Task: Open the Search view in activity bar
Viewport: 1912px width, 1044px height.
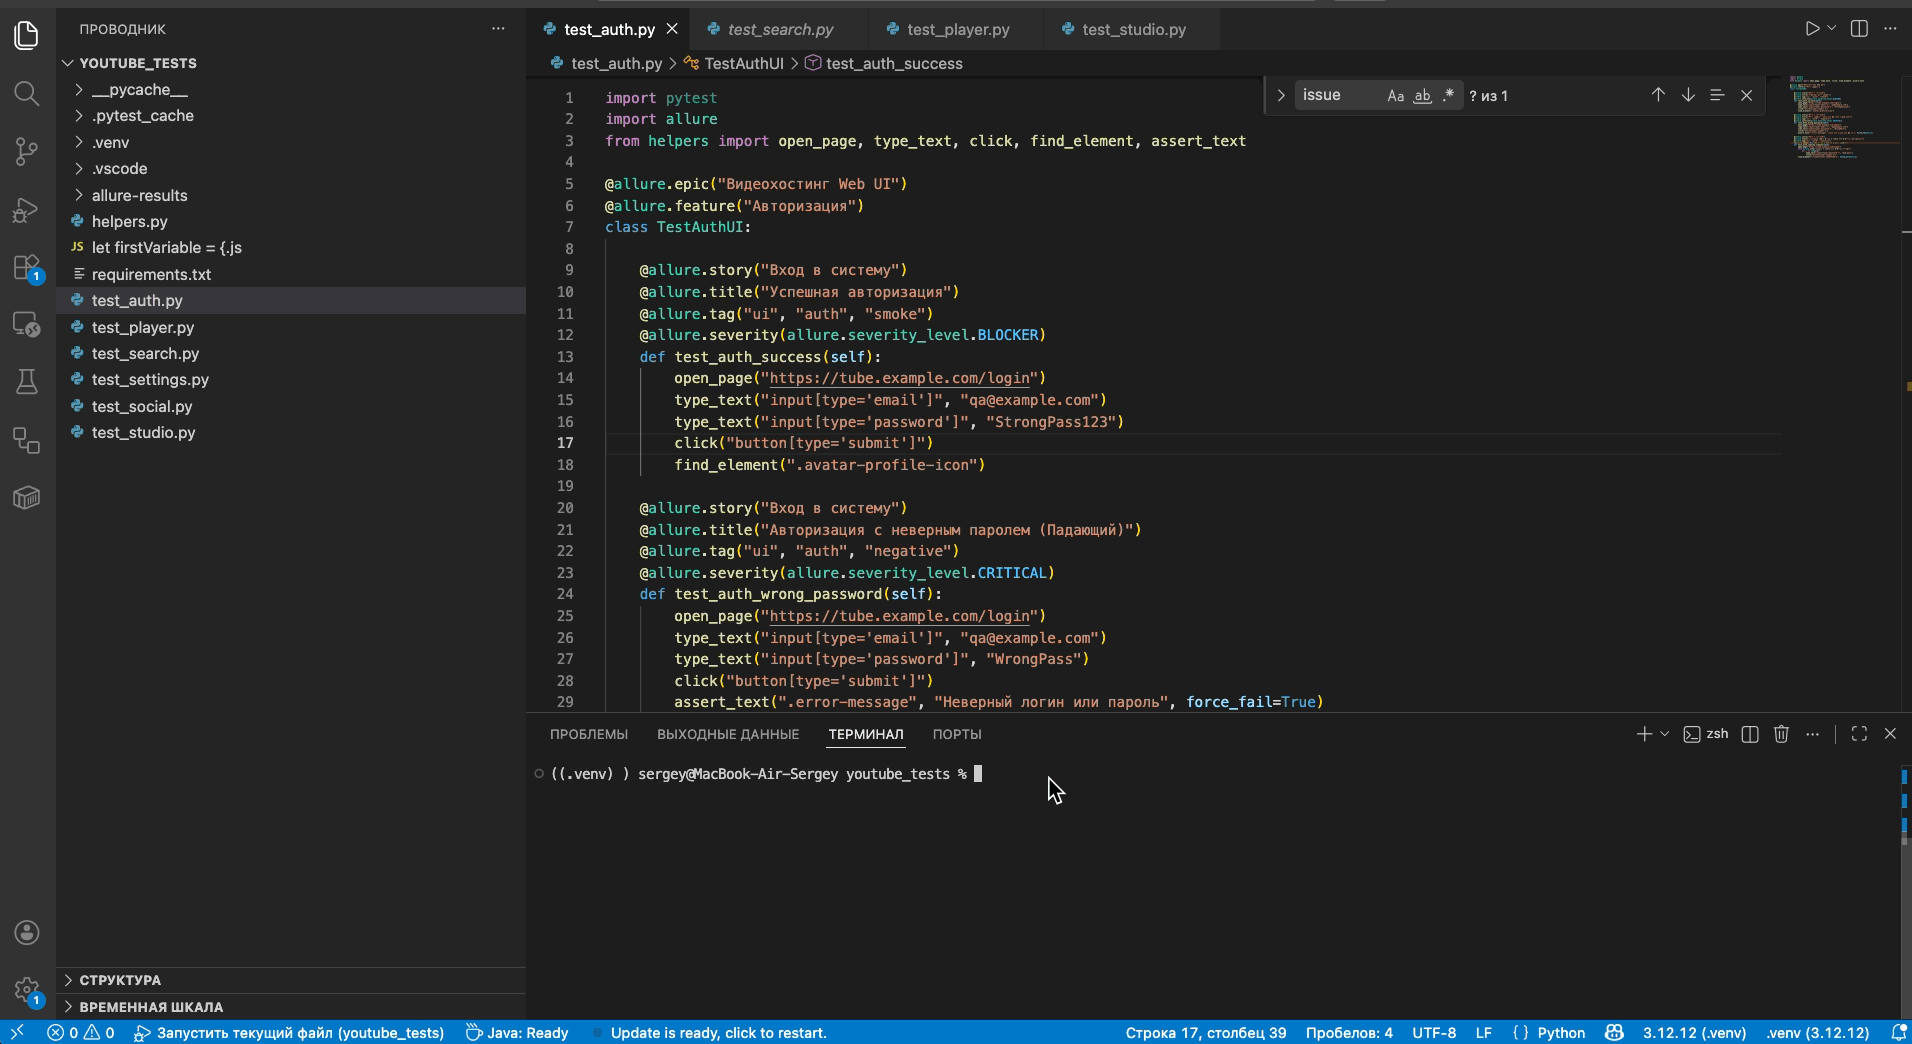Action: 27,94
